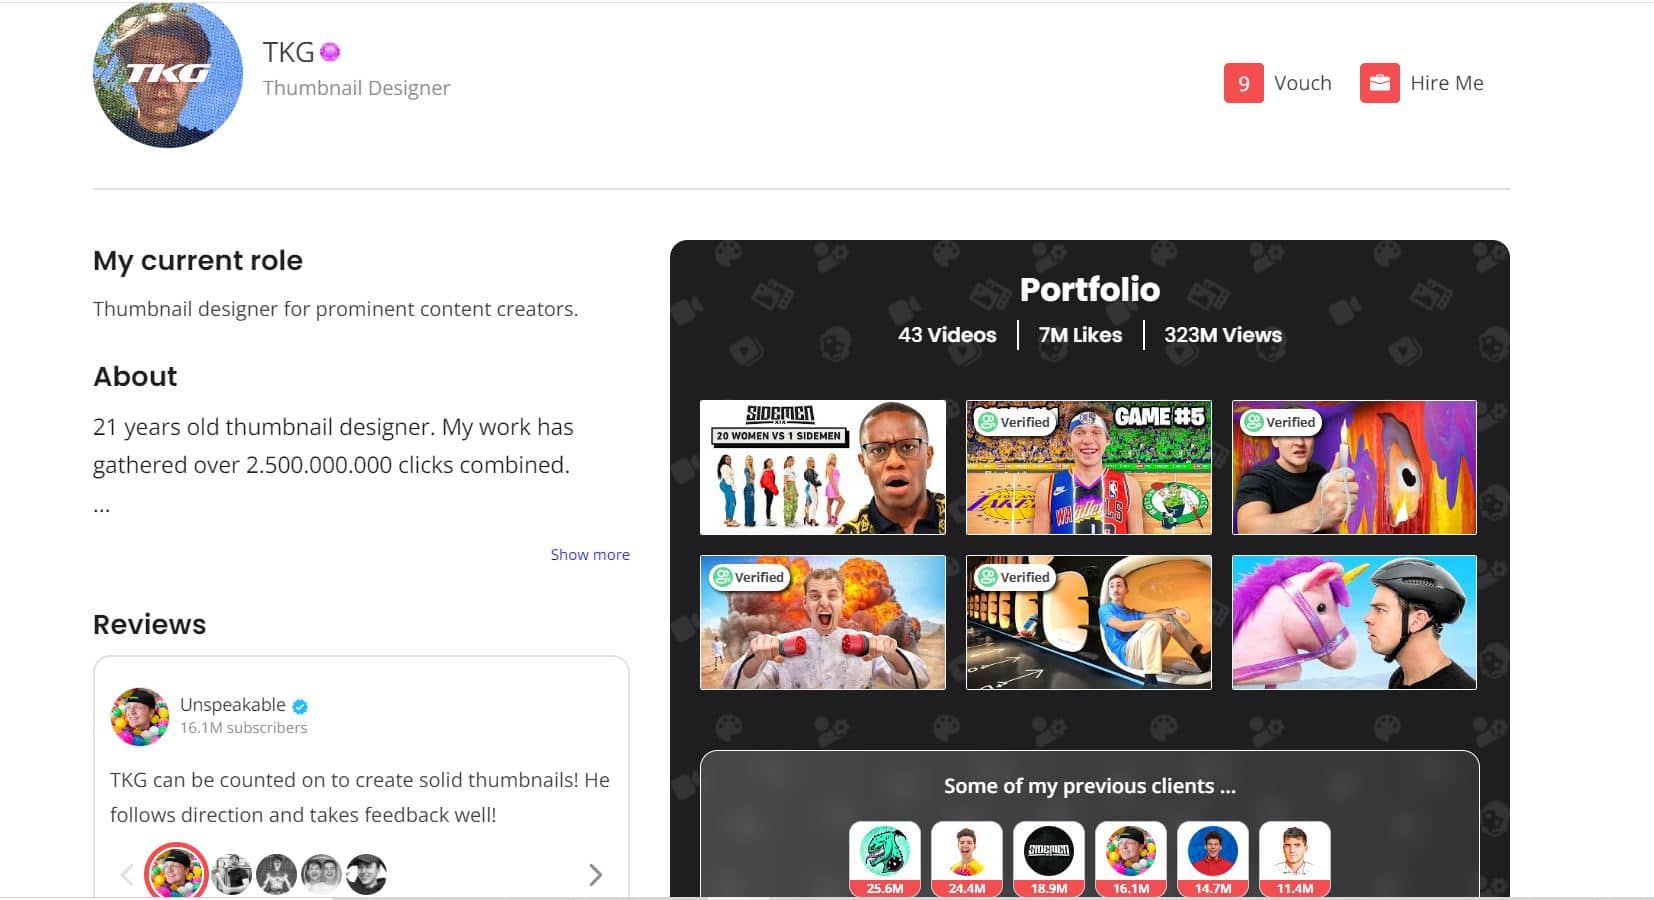Screen dimensions: 1654x900
Task: Select client avatar with 16.1M subscribers
Action: [1131, 858]
